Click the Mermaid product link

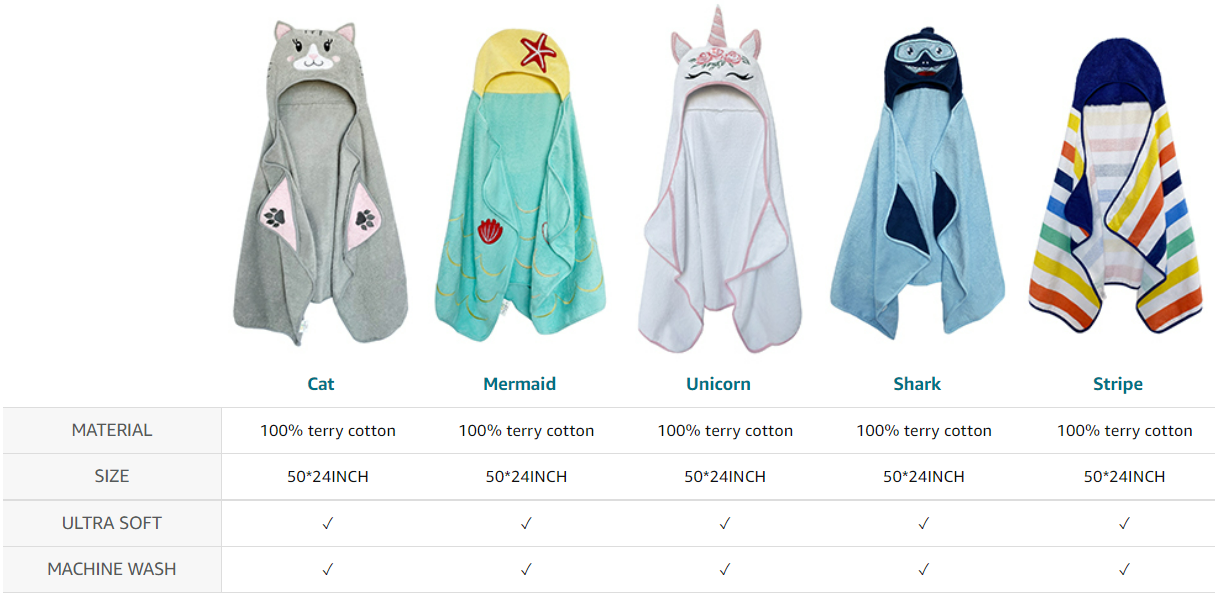[x=520, y=384]
